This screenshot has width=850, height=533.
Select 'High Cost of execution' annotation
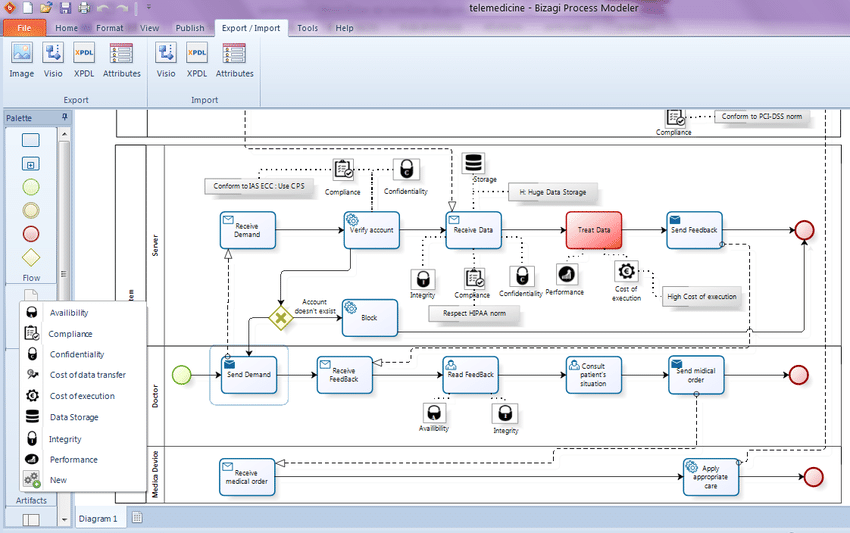tap(701, 297)
